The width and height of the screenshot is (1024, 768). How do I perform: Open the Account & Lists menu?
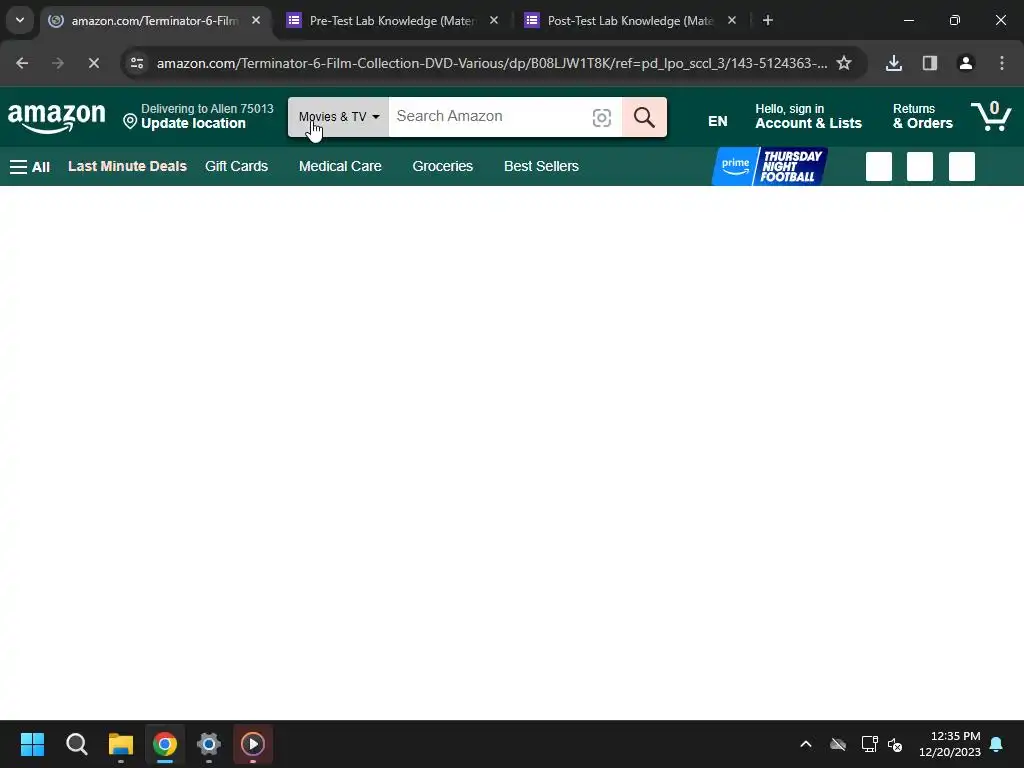pos(808,116)
